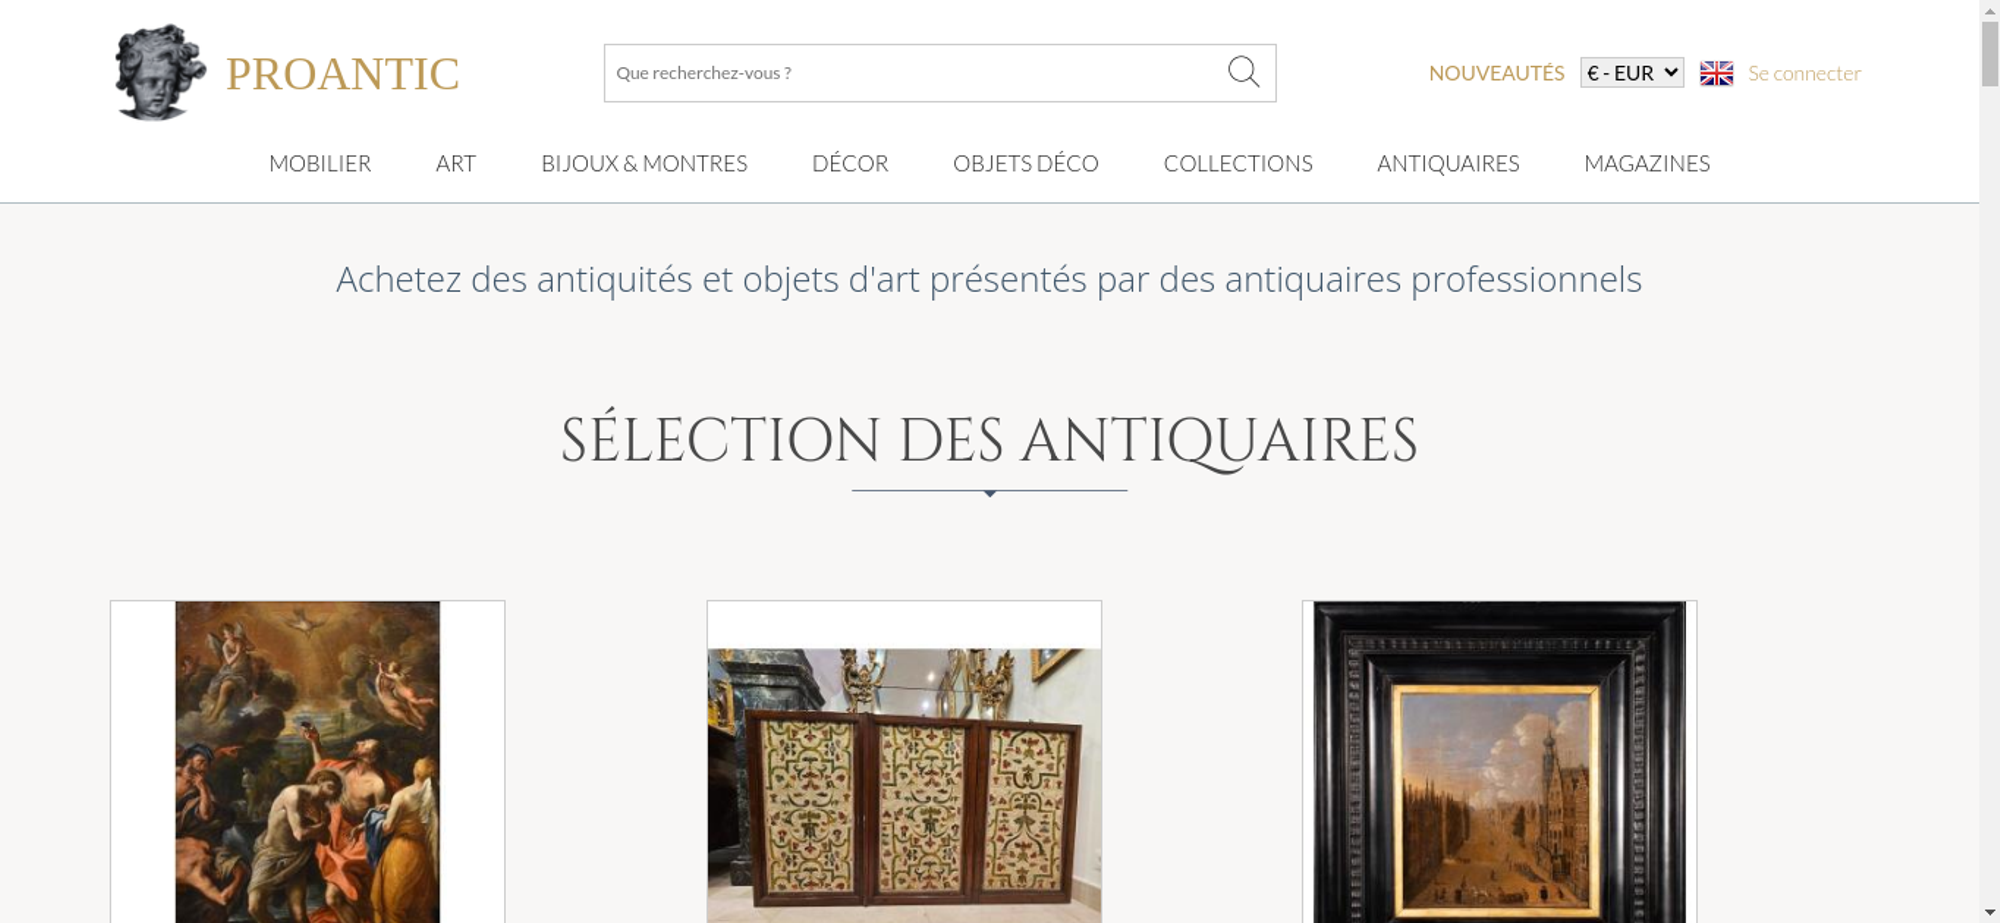2000x923 pixels.
Task: Click the vertical page scrollbar thumb
Action: point(1990,53)
